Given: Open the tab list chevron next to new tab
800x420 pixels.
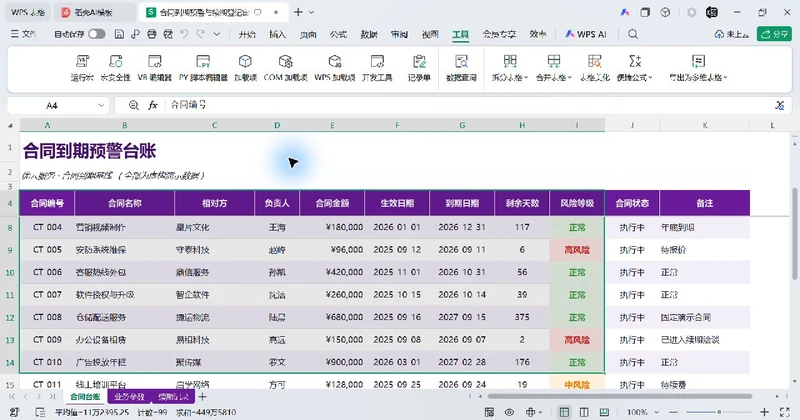Looking at the screenshot, I should coord(312,12).
